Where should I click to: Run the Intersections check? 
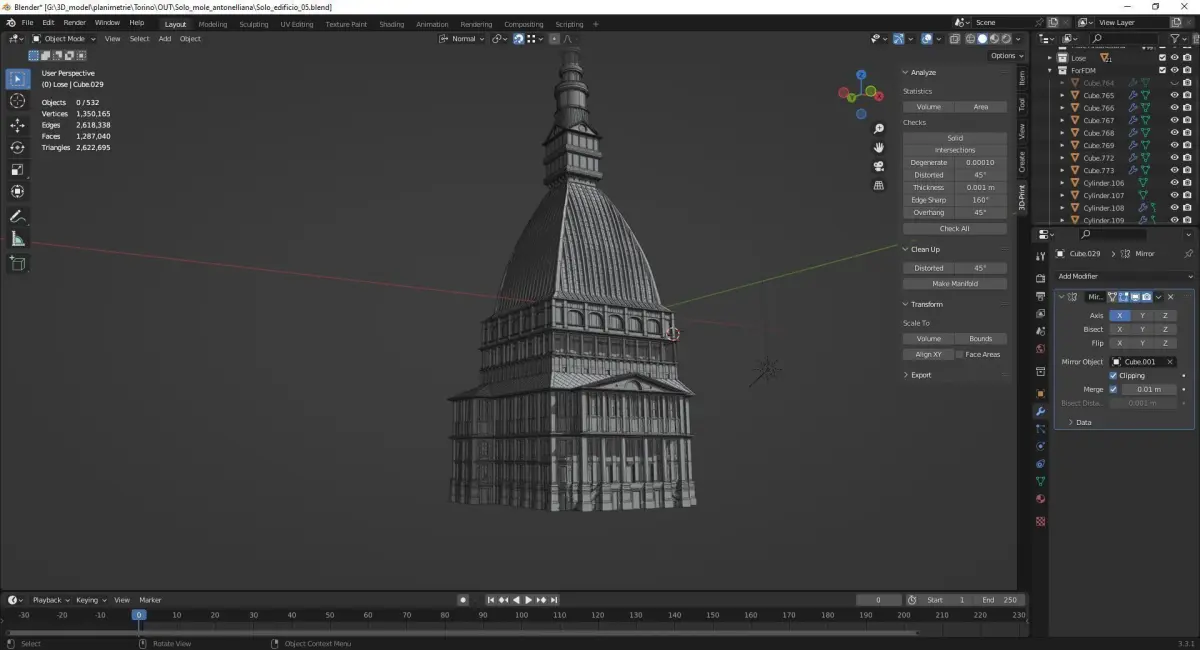coord(955,150)
